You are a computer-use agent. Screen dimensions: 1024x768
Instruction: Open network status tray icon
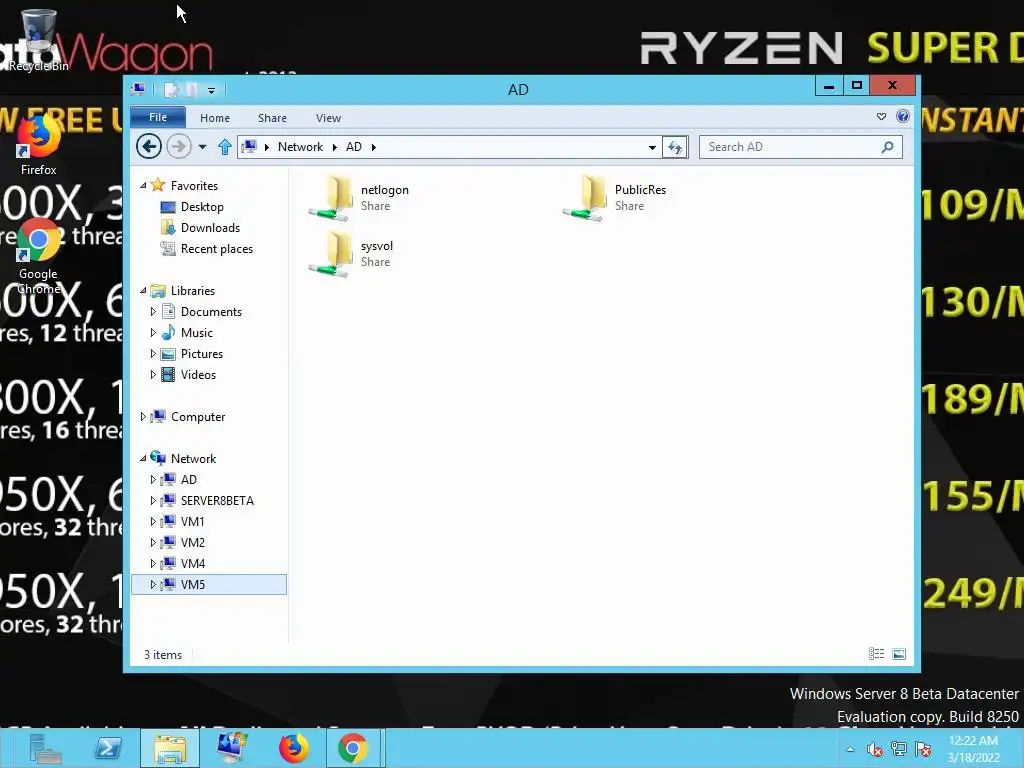pyautogui.click(x=899, y=749)
